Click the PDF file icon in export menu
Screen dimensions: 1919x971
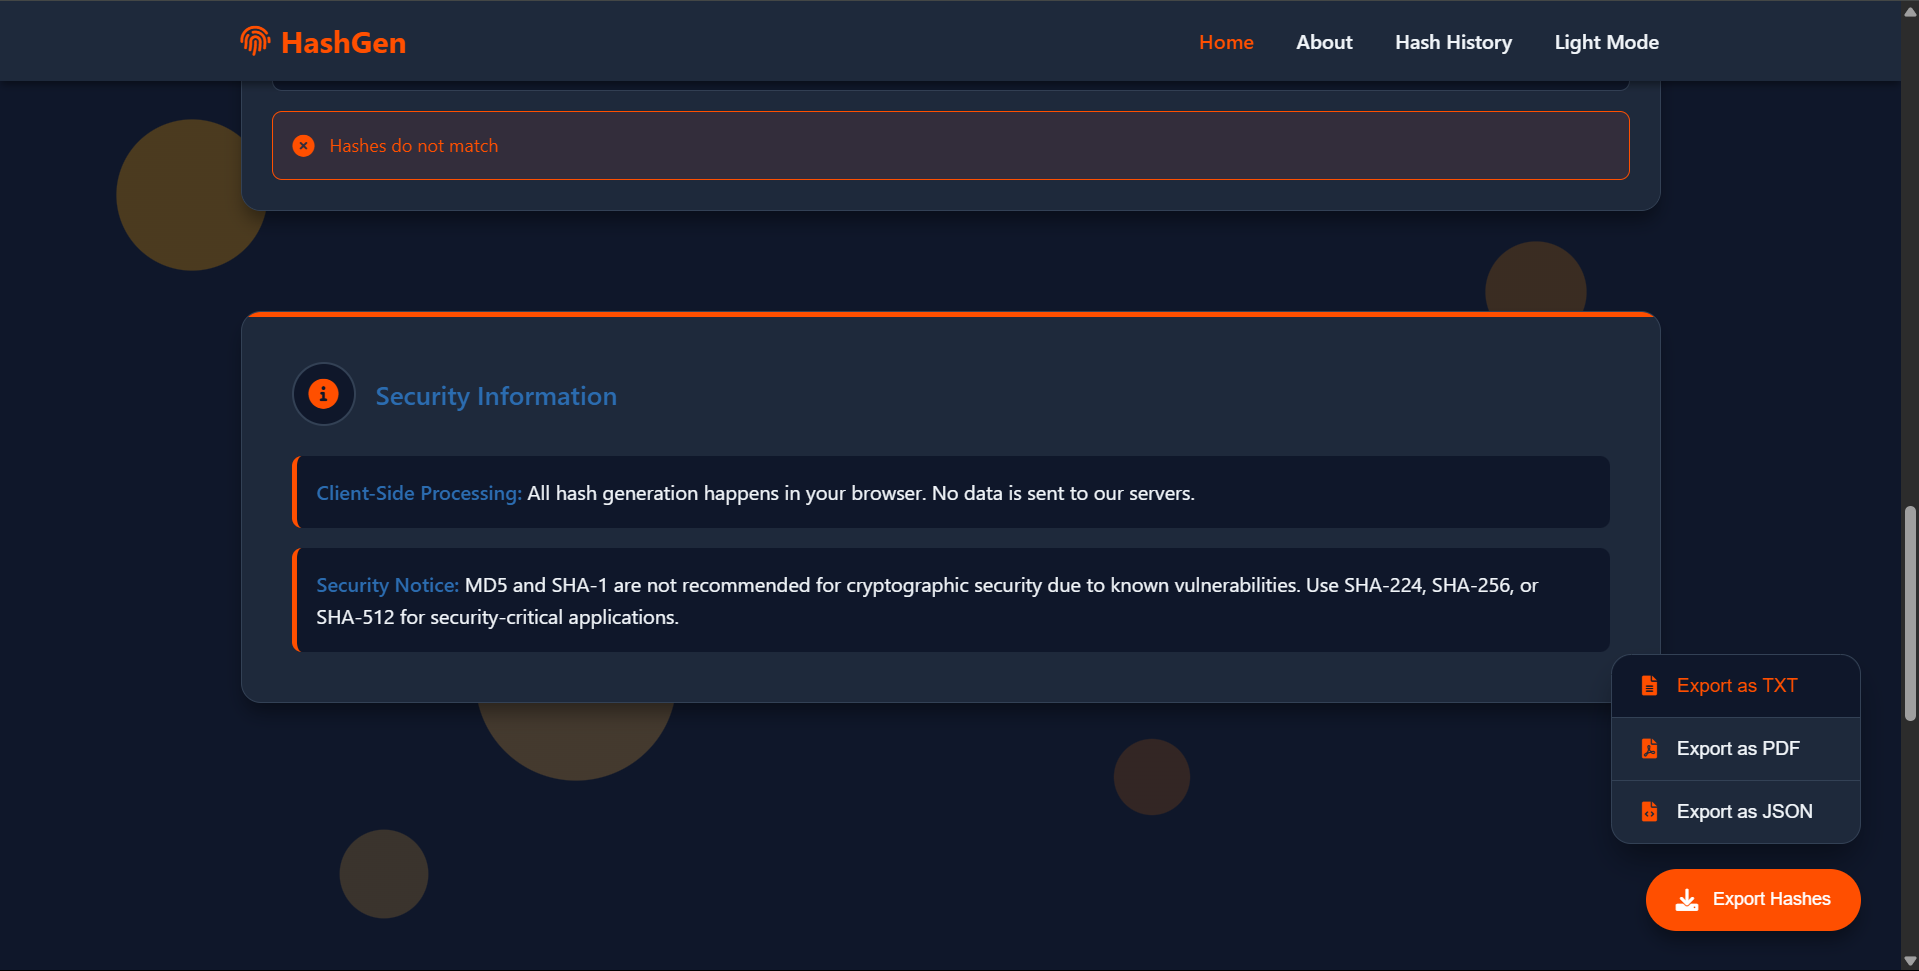(x=1649, y=749)
